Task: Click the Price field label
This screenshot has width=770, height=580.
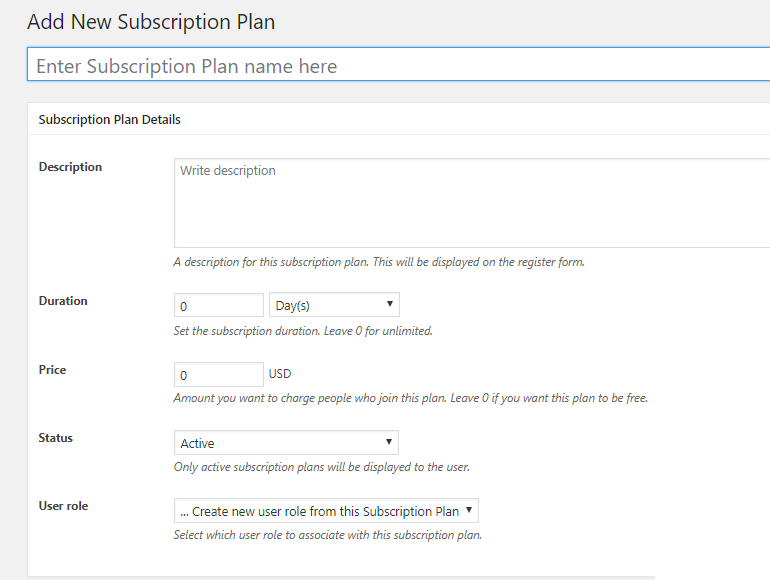Action: (52, 370)
